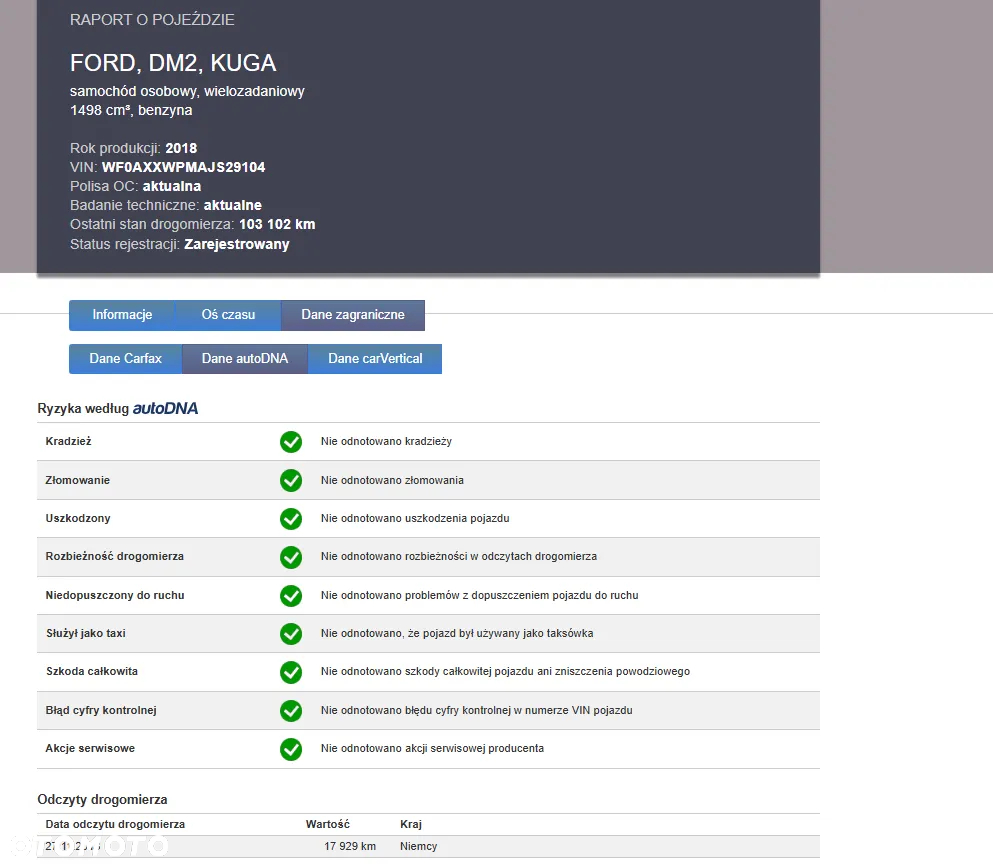Click text Nie odnotowano kradzieży

pos(386,441)
